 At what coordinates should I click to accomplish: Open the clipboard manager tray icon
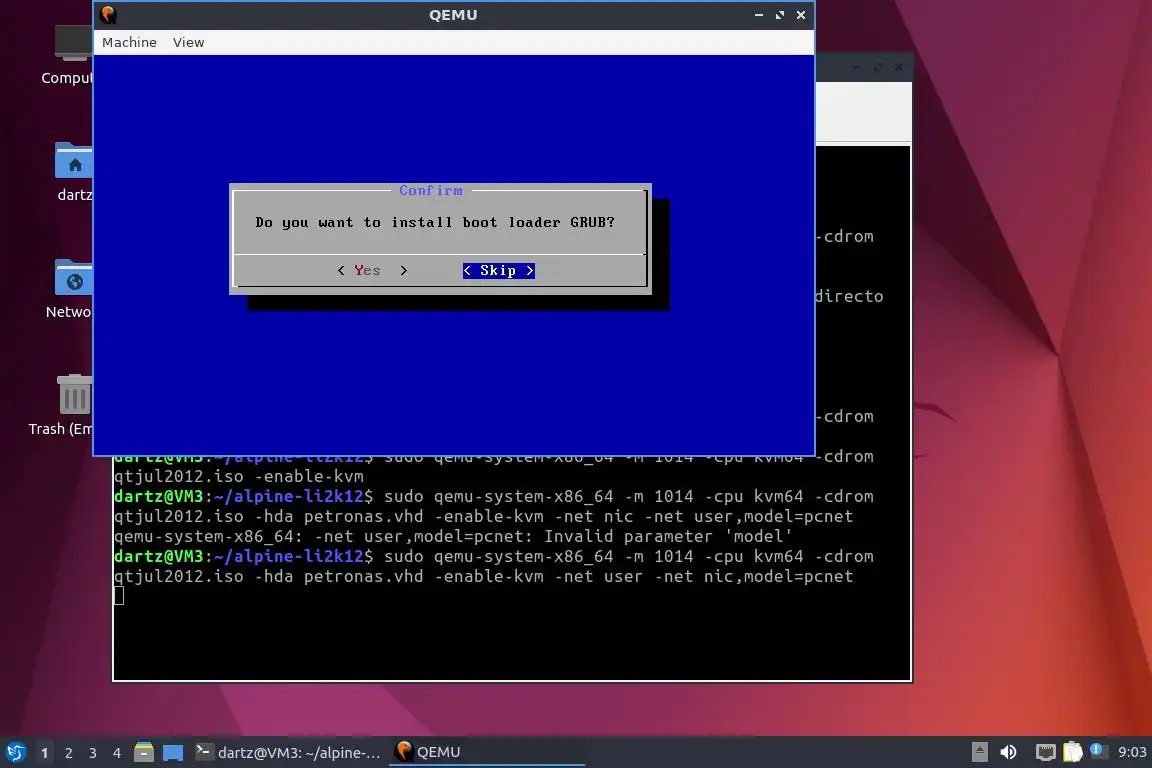pos(1073,751)
